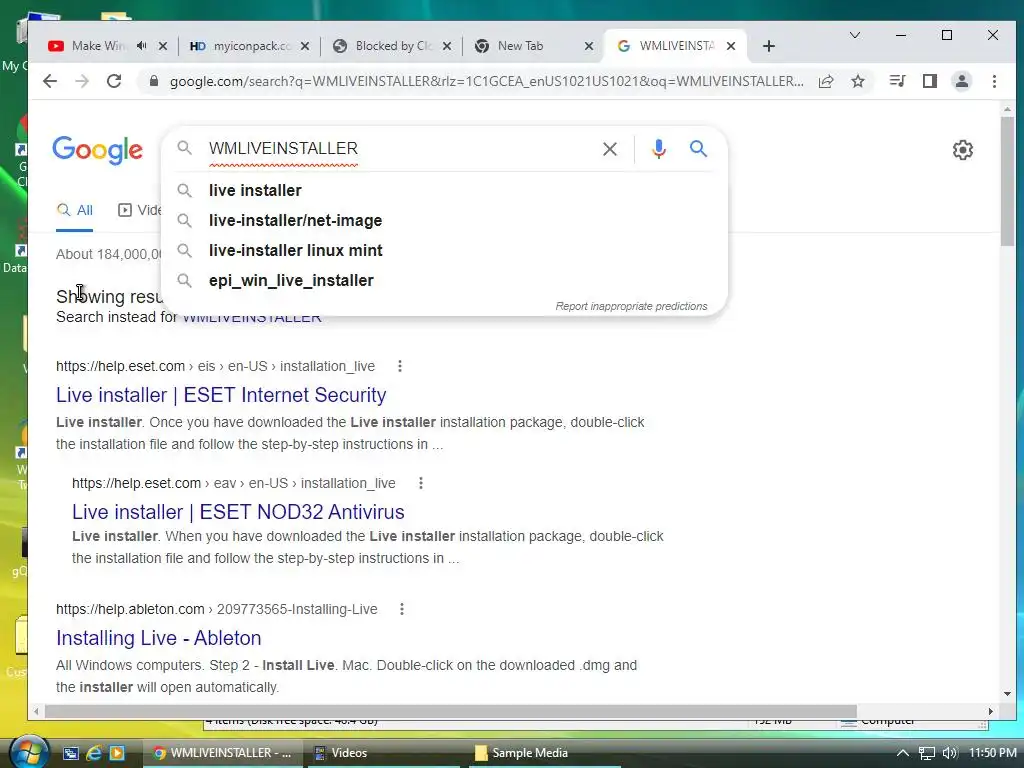Click the help.ableton.com result URL text
1024x768 pixels.
pos(217,609)
